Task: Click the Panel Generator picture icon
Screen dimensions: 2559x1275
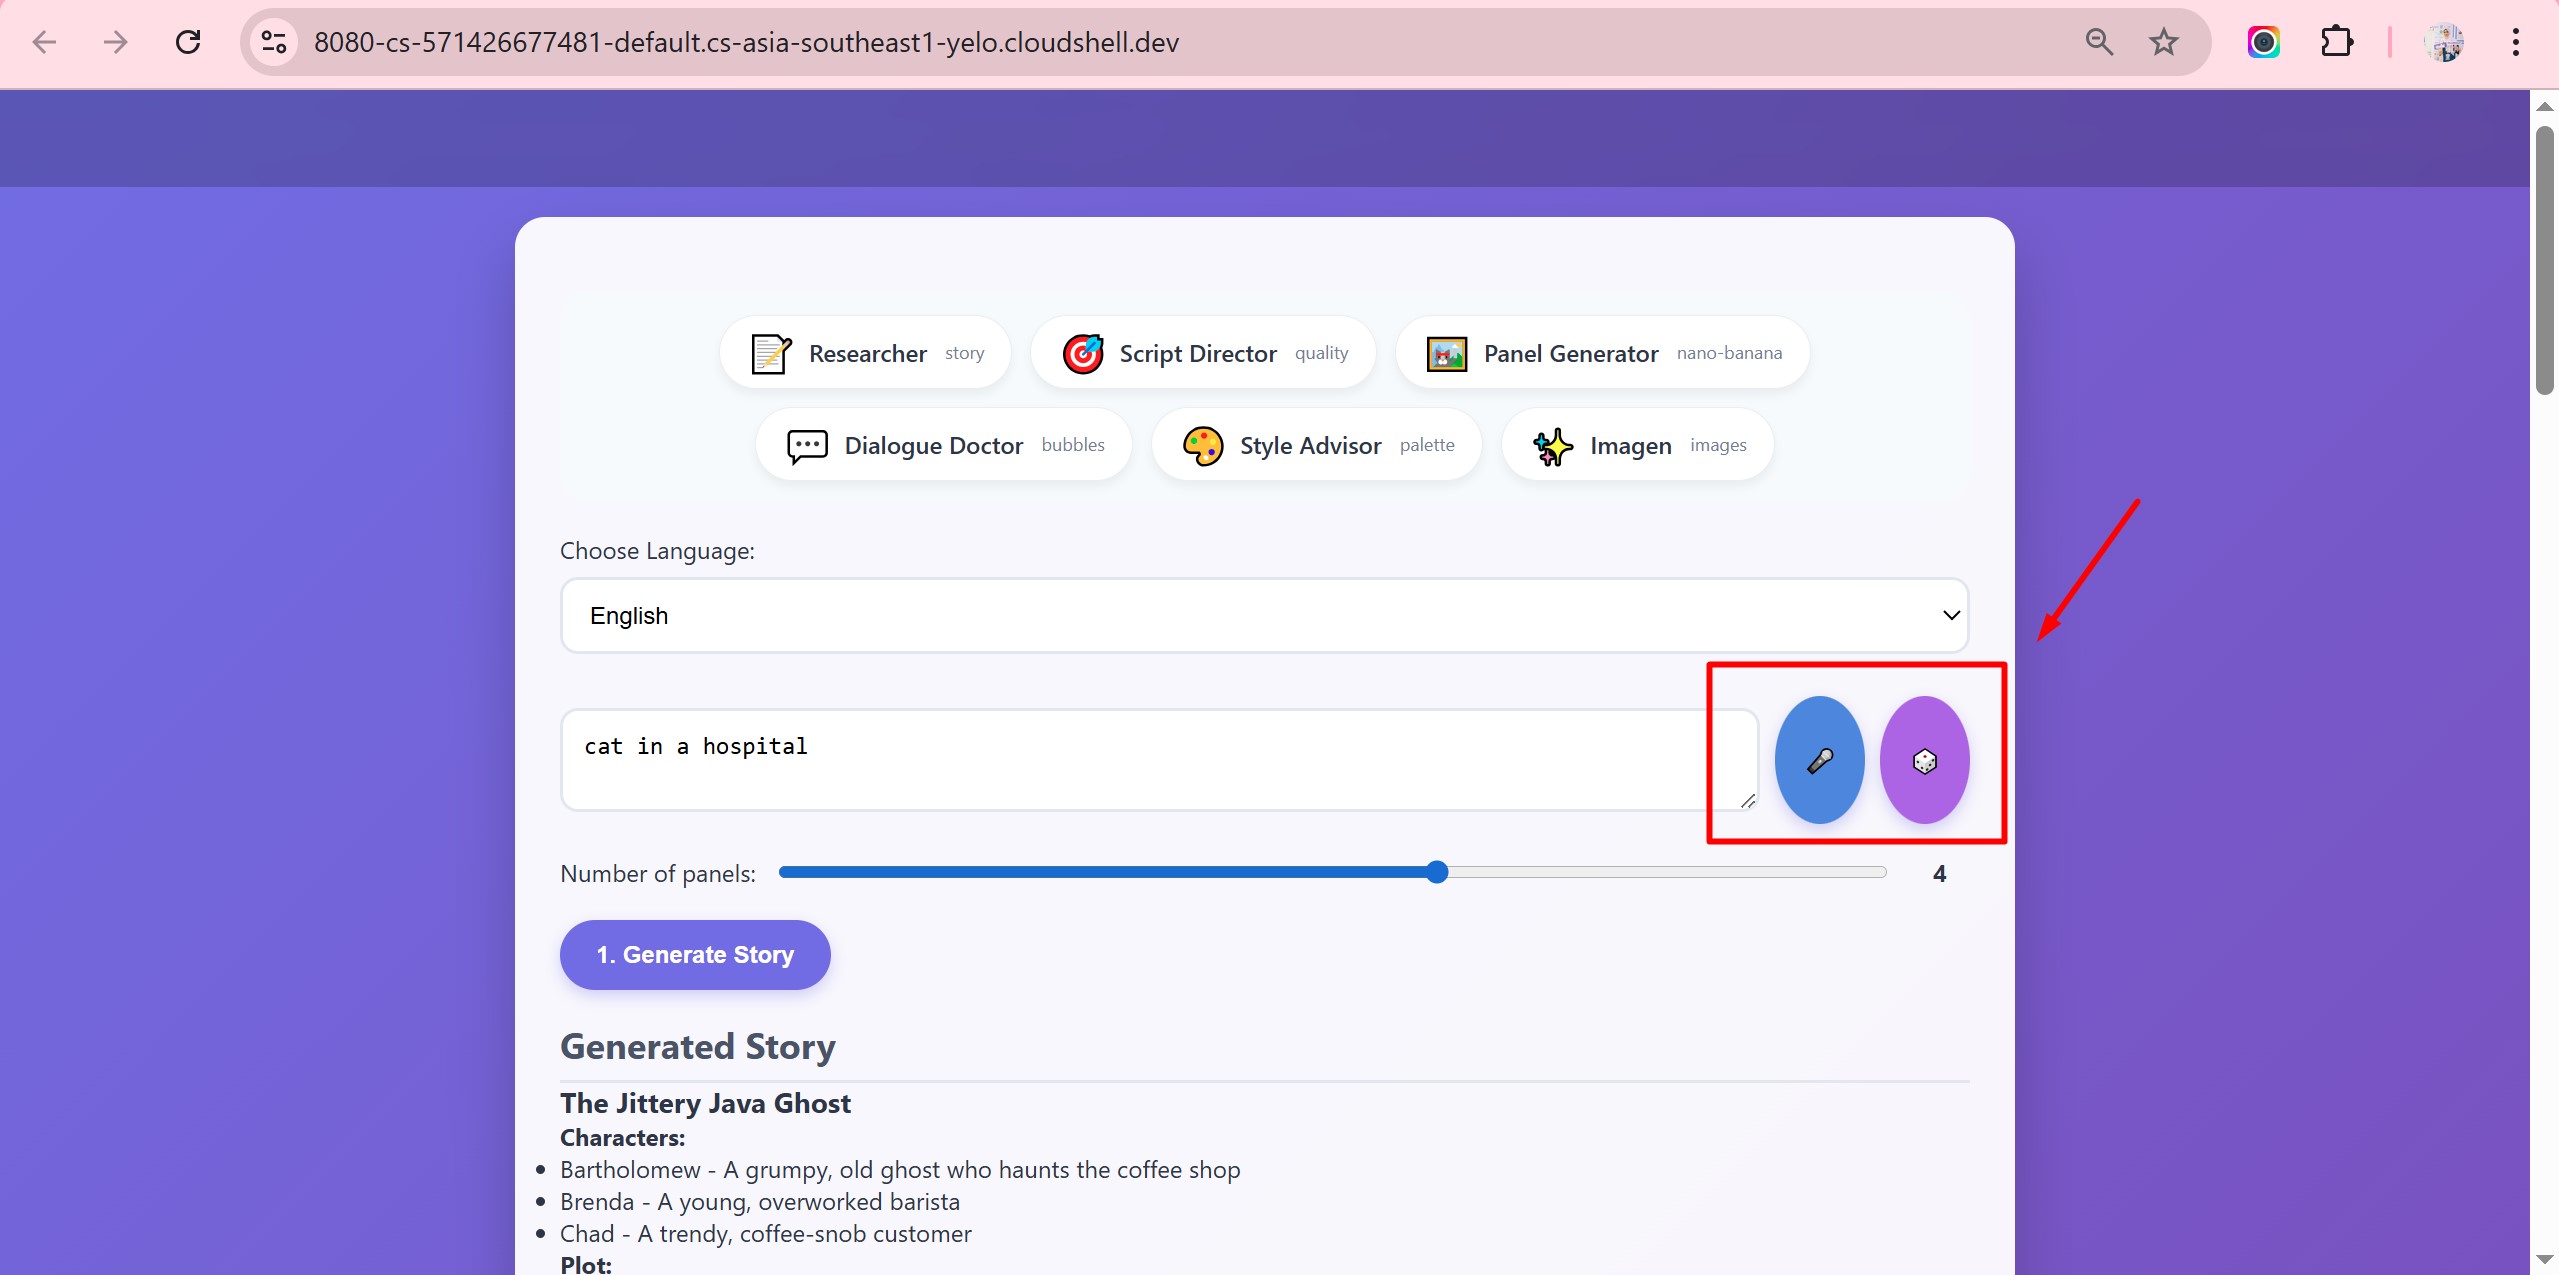Action: point(1446,354)
